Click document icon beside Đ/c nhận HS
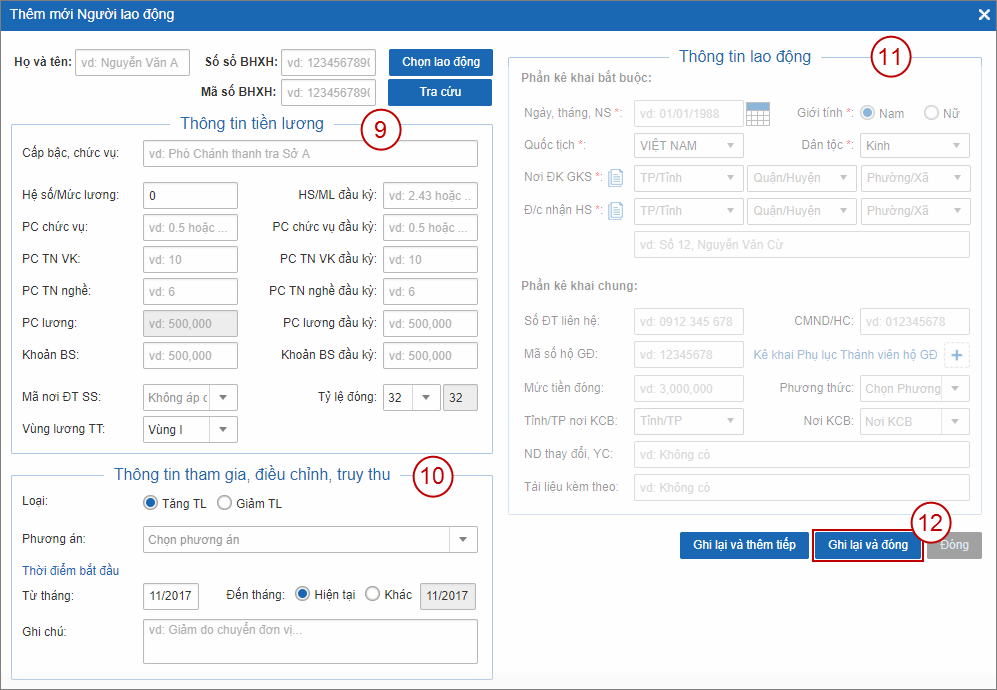Viewport: 997px width, 690px height. 616,211
